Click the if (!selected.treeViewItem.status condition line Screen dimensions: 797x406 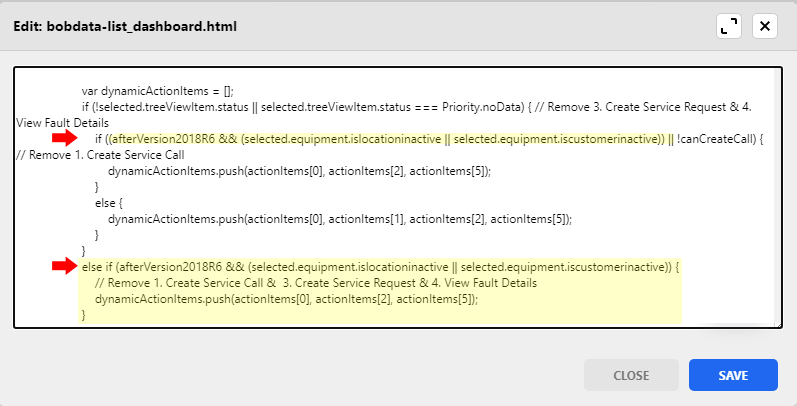[250, 106]
